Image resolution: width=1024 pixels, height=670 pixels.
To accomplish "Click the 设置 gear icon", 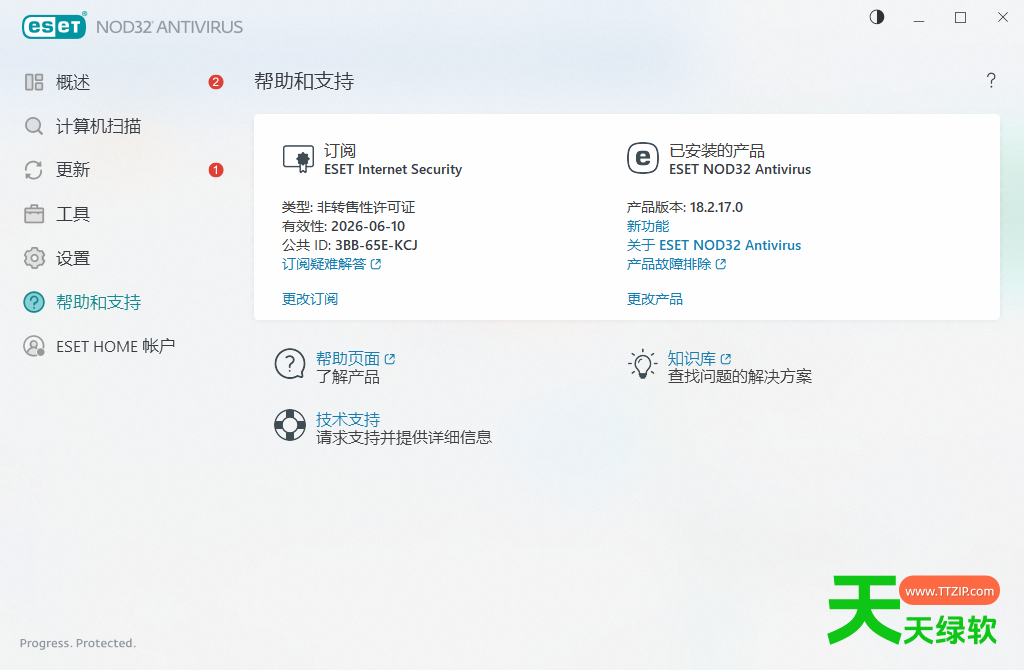I will pyautogui.click(x=34, y=258).
